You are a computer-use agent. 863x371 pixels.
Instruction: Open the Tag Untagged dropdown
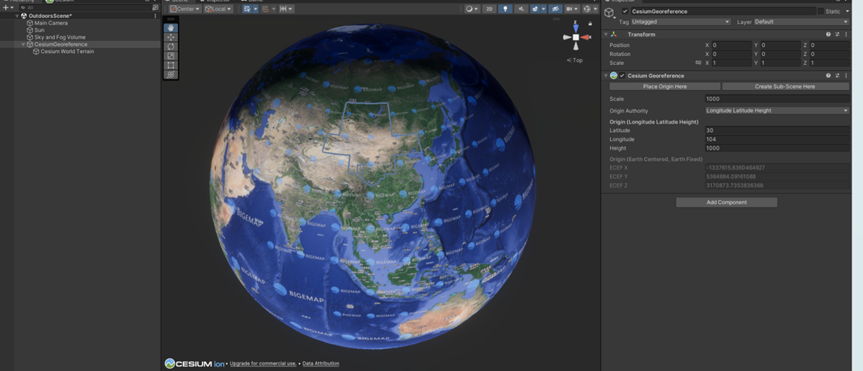[680, 21]
